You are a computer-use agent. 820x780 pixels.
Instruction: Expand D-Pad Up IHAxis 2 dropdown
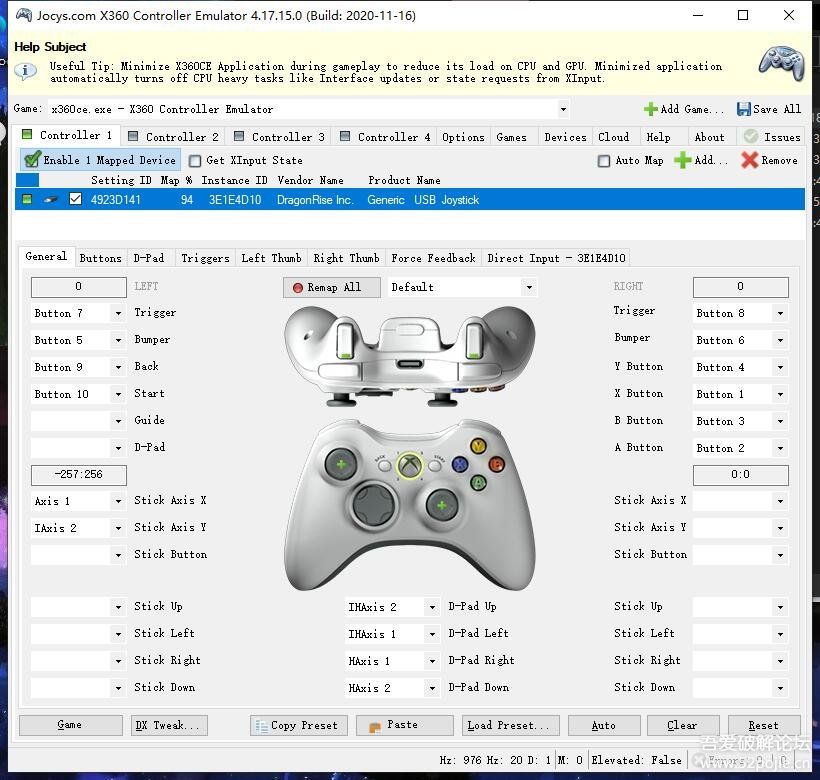click(x=432, y=607)
